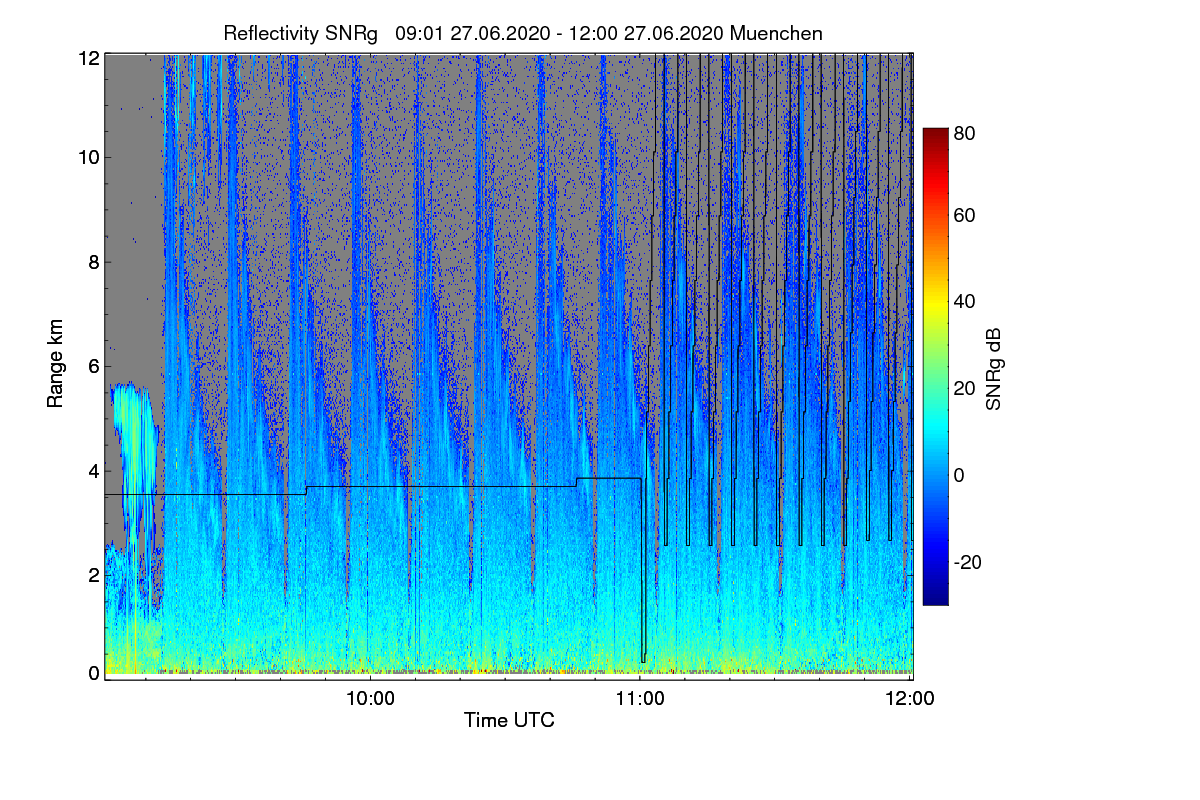Click the '10' range axis label

tap(89, 157)
